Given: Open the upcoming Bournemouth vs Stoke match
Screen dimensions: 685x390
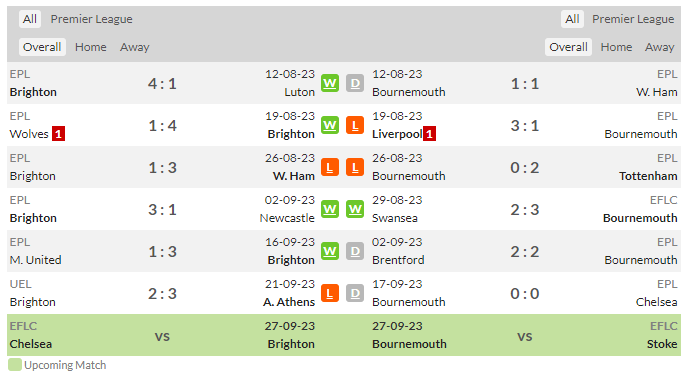Looking at the screenshot, I should click(x=525, y=335).
